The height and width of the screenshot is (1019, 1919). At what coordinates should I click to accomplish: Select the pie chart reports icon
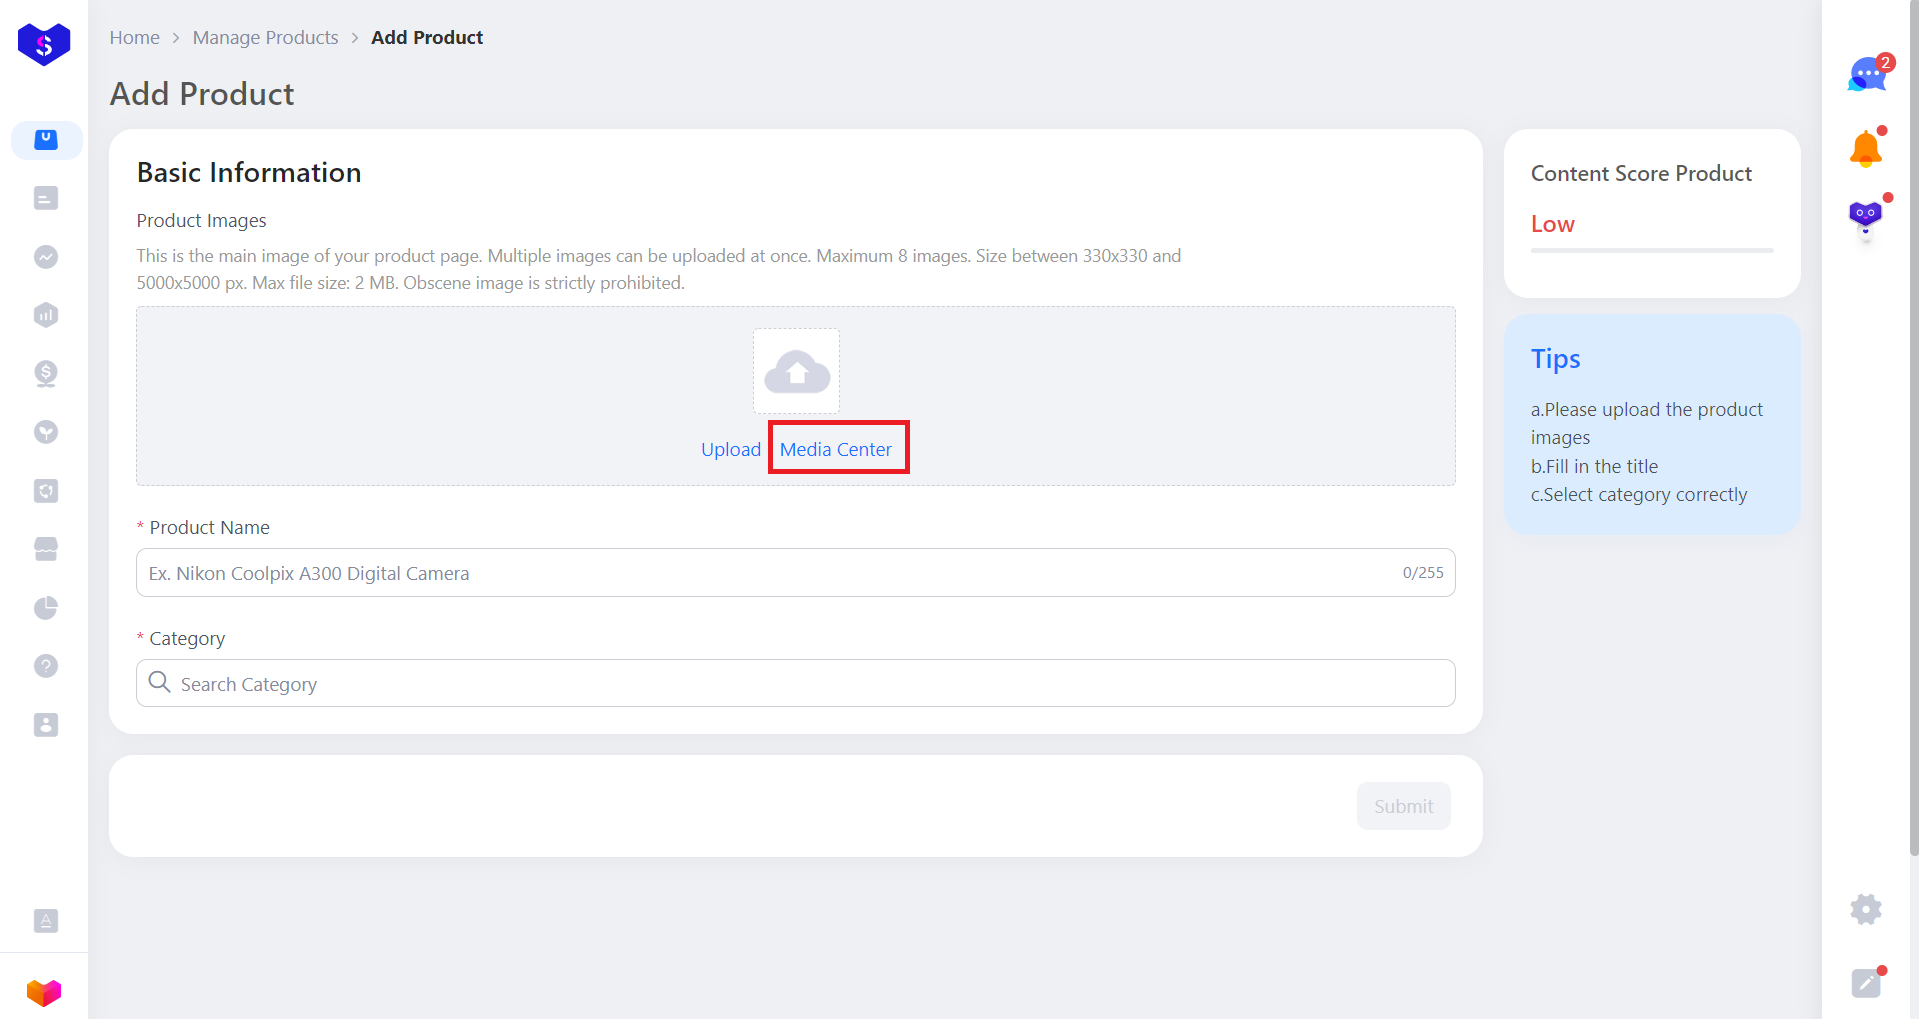pyautogui.click(x=45, y=608)
